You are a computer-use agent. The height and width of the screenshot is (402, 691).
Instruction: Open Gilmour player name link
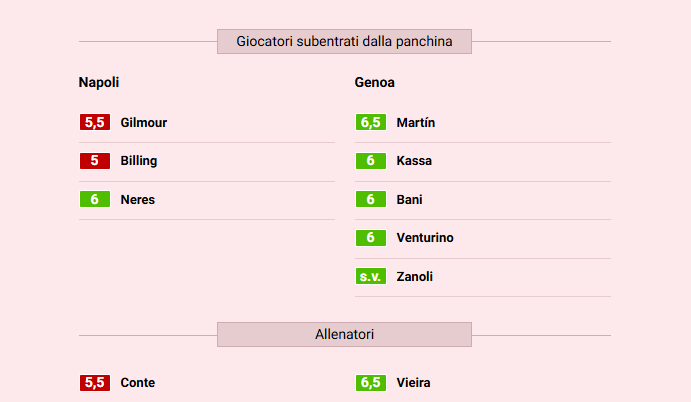(143, 123)
